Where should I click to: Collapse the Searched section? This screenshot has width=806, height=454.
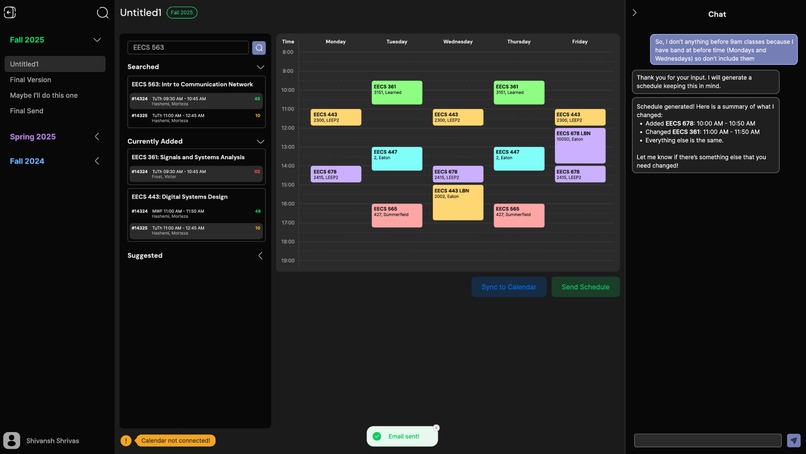click(x=260, y=67)
